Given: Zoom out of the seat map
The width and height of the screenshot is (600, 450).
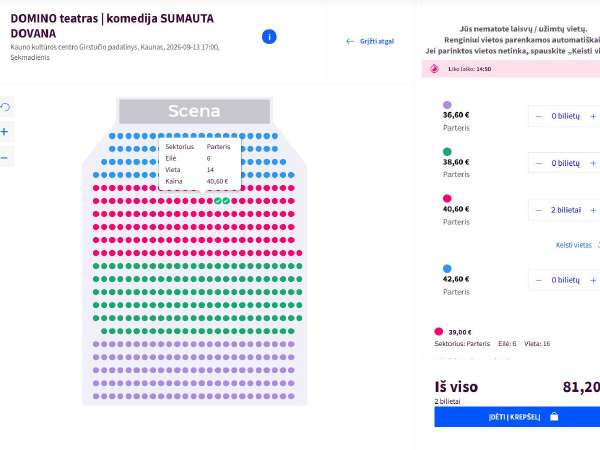Looking at the screenshot, I should pyautogui.click(x=4, y=158).
